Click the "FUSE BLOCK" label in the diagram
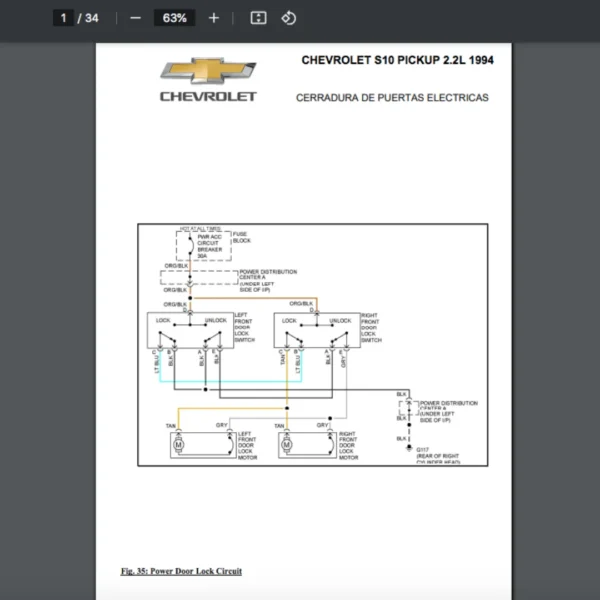 242,237
